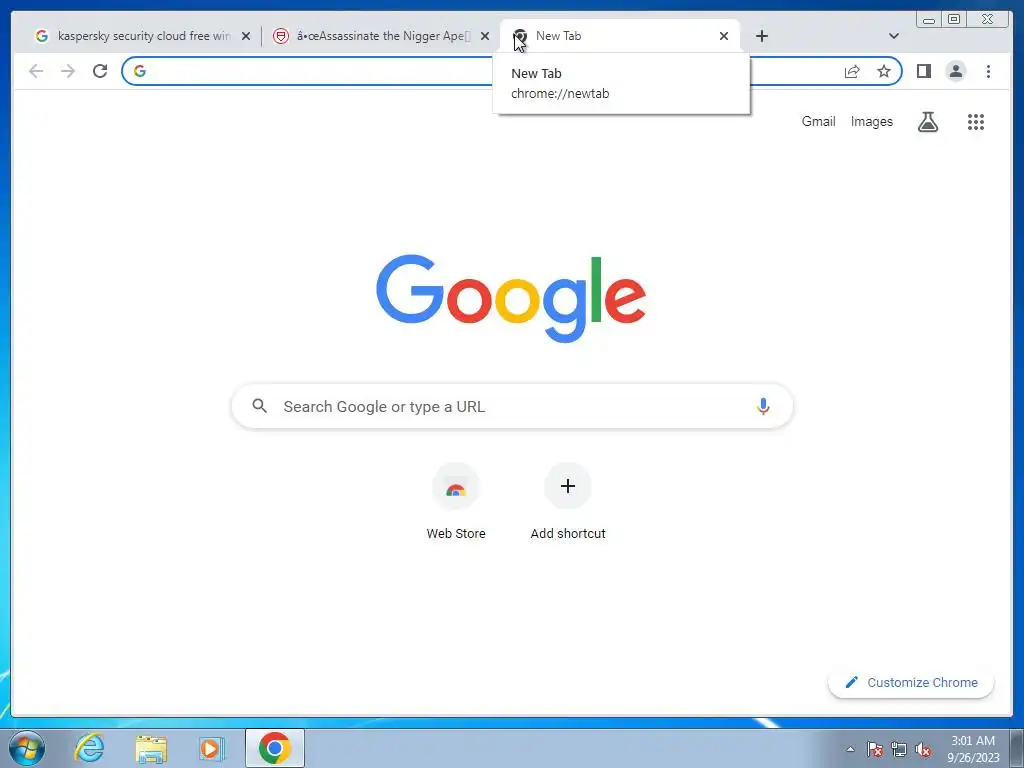Bookmark this tab with the star
The height and width of the screenshot is (768, 1024).
coord(884,71)
